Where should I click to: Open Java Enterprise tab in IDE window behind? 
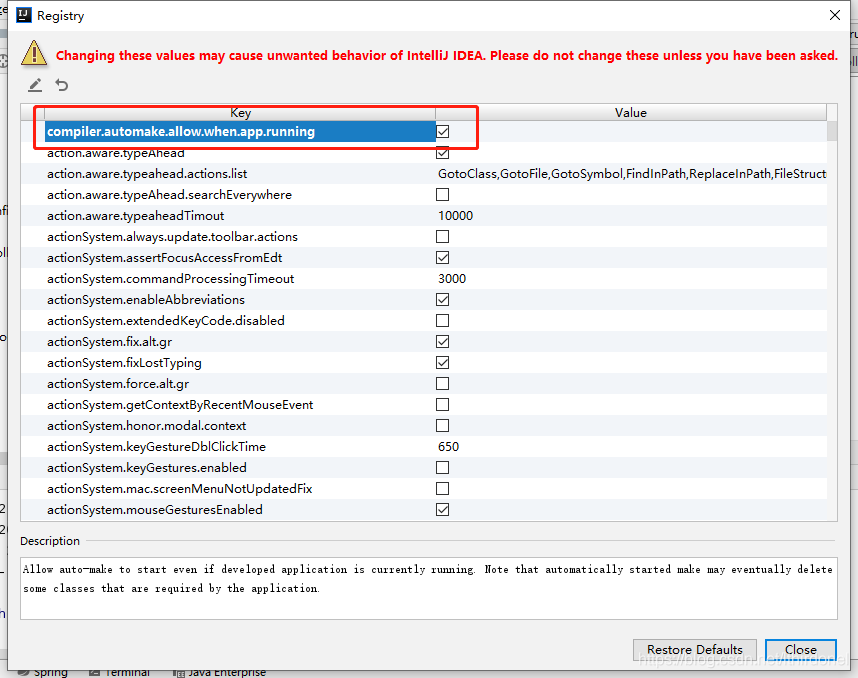220,673
